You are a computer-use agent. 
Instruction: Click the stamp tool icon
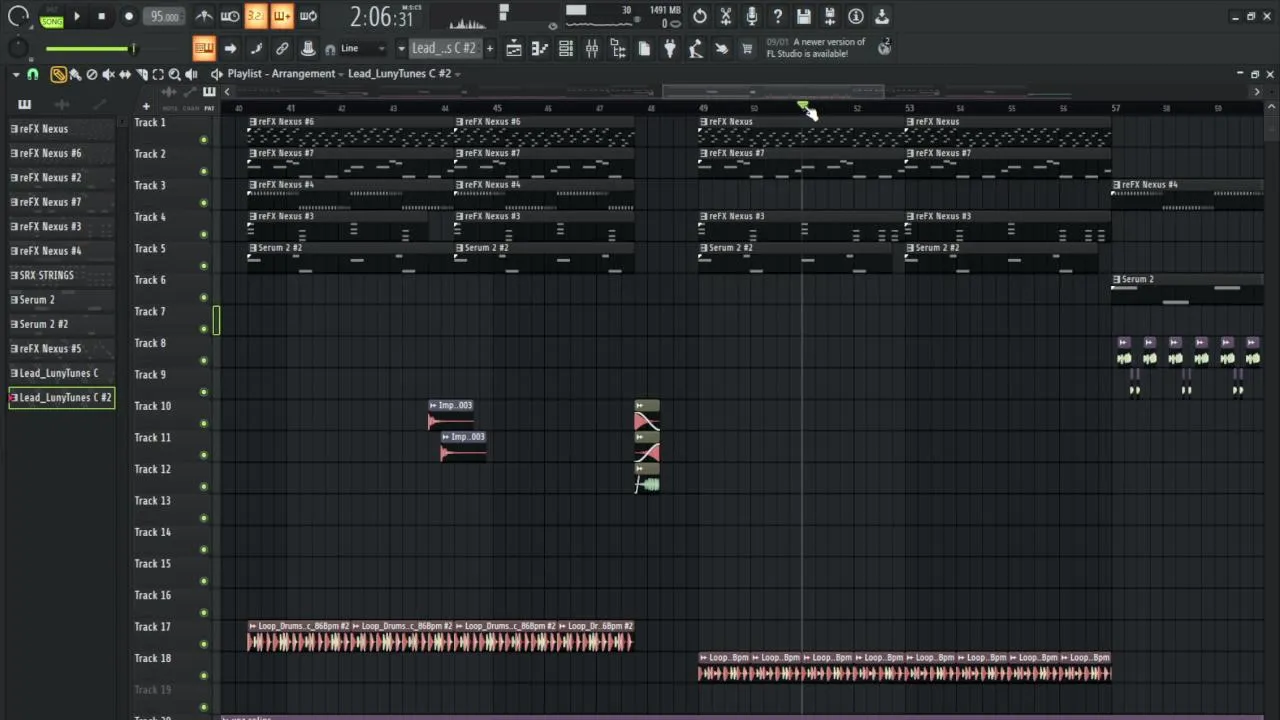pos(308,48)
